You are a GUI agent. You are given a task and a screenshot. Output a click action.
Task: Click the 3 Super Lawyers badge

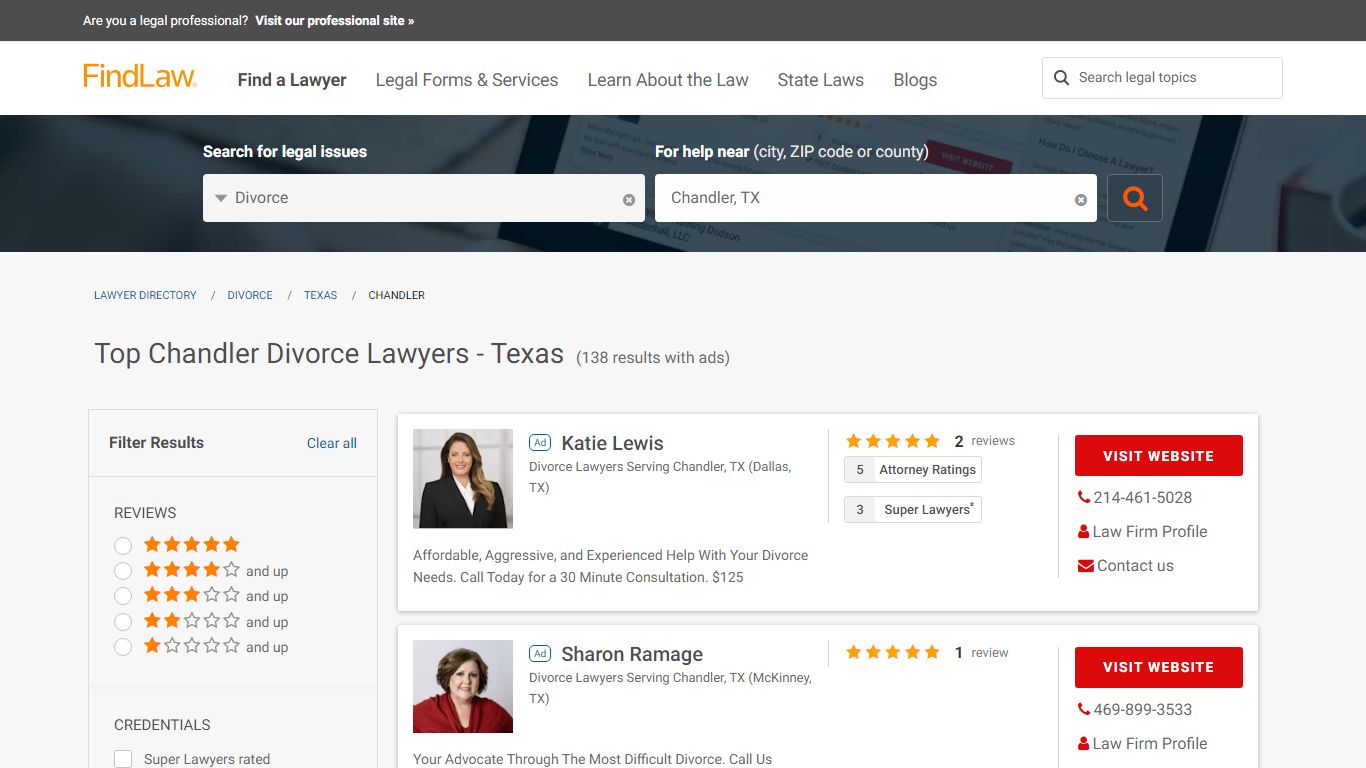913,509
